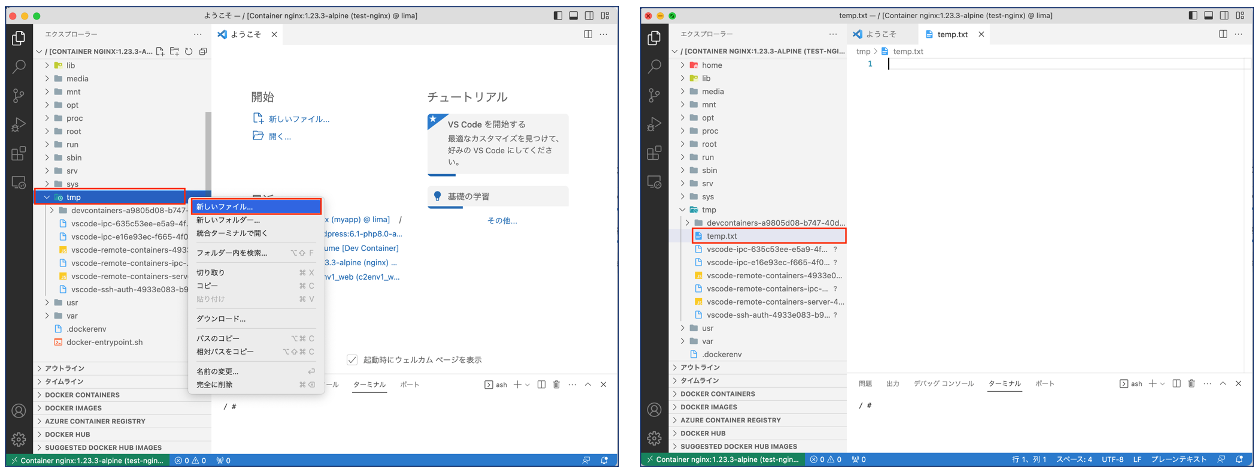Open Manage gear icon in left window

[x=17, y=440]
